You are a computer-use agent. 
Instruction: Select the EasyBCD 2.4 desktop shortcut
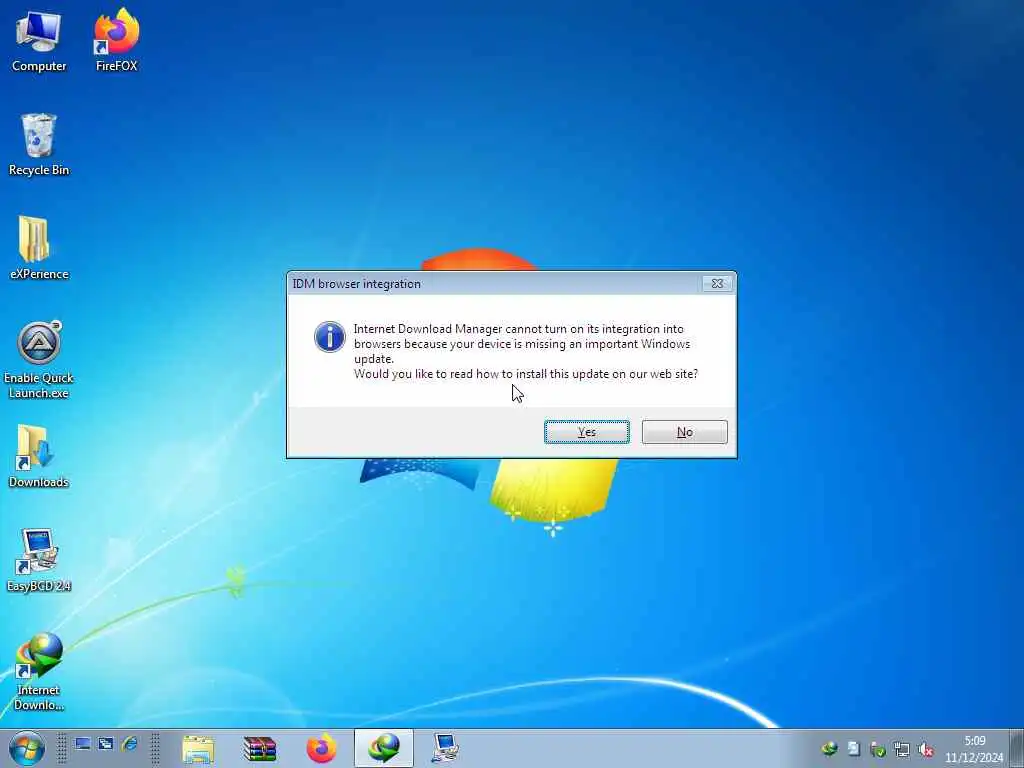[39, 560]
